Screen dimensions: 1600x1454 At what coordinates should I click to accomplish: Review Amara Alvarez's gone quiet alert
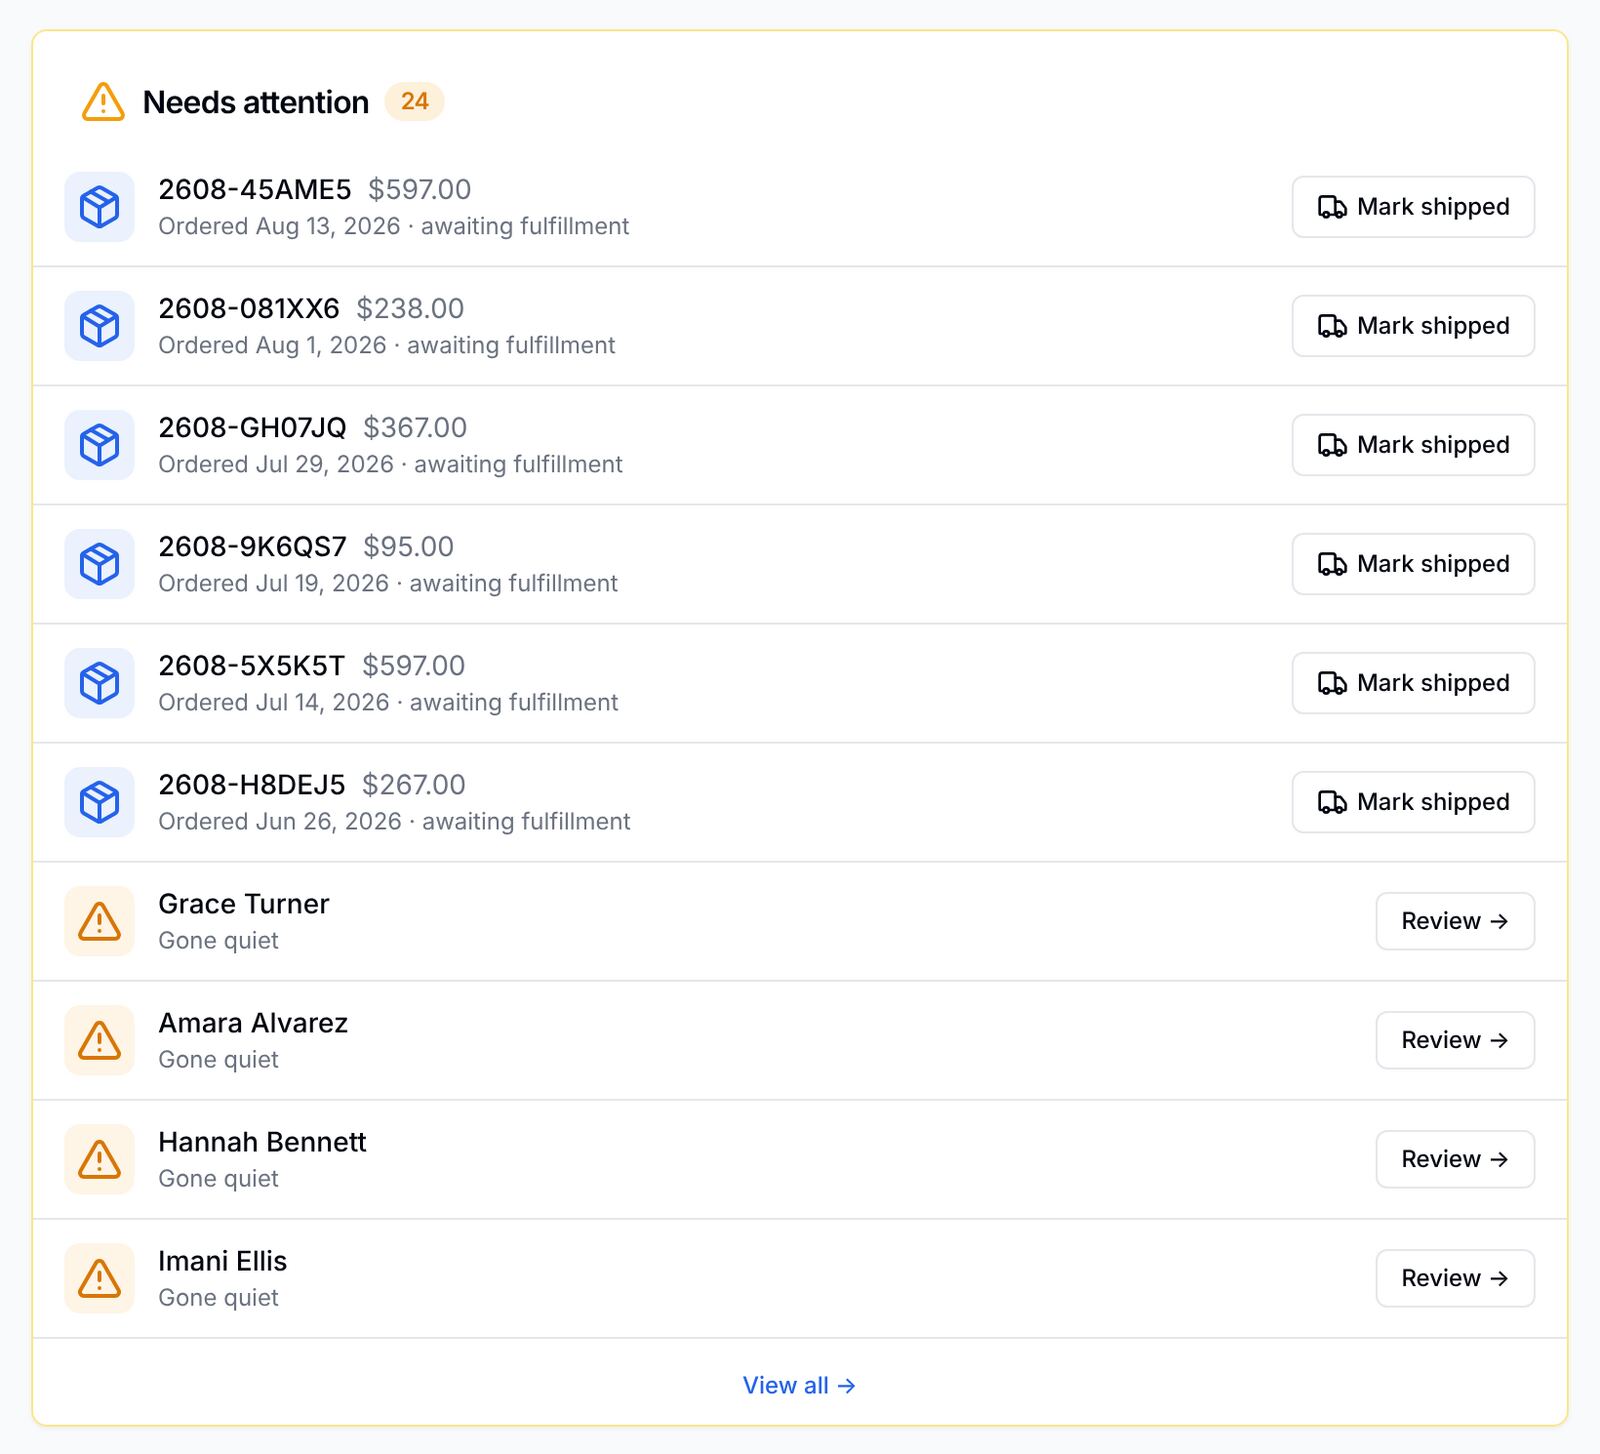coord(1455,1040)
